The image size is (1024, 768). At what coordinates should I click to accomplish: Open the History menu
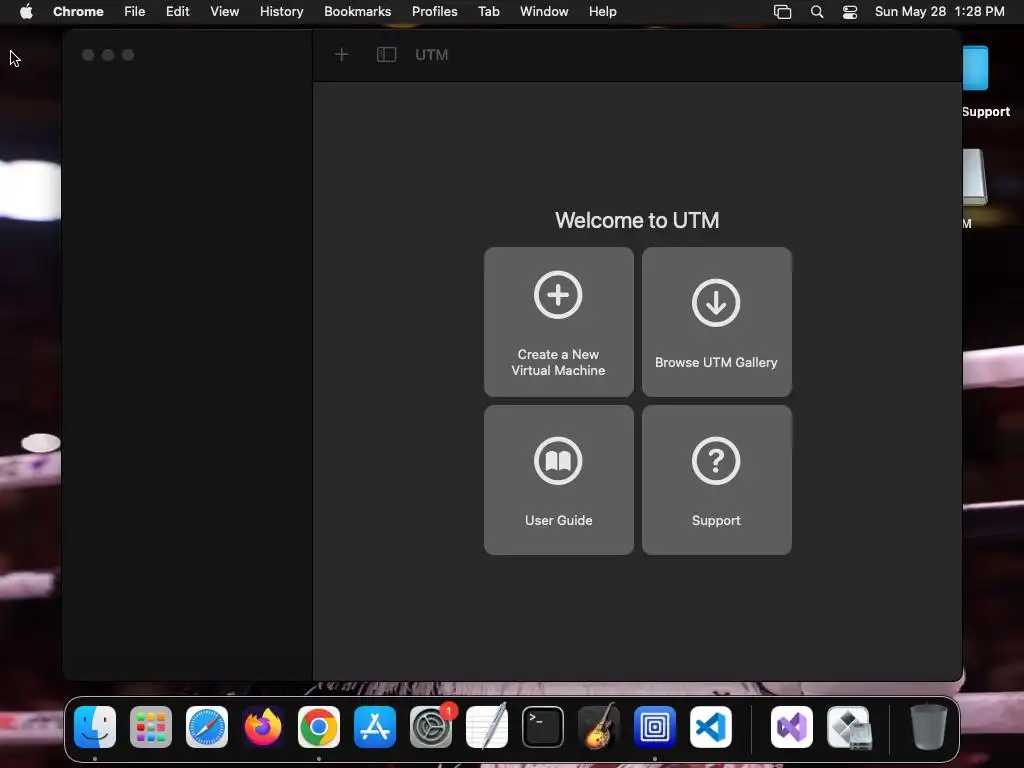[281, 12]
